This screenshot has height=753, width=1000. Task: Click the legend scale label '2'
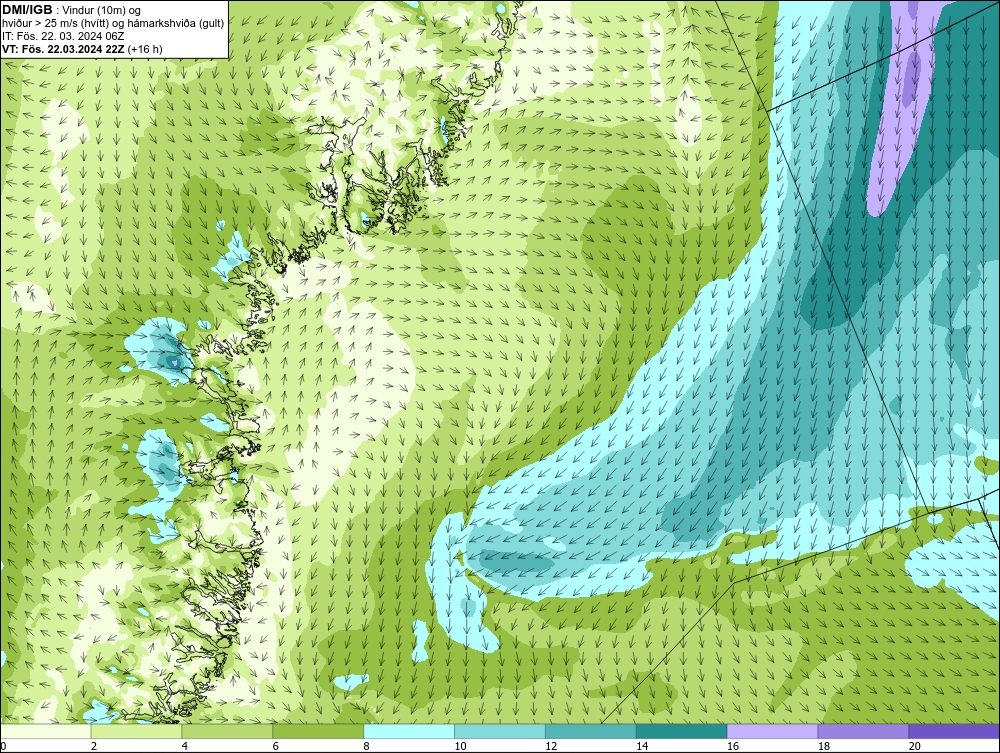point(94,746)
